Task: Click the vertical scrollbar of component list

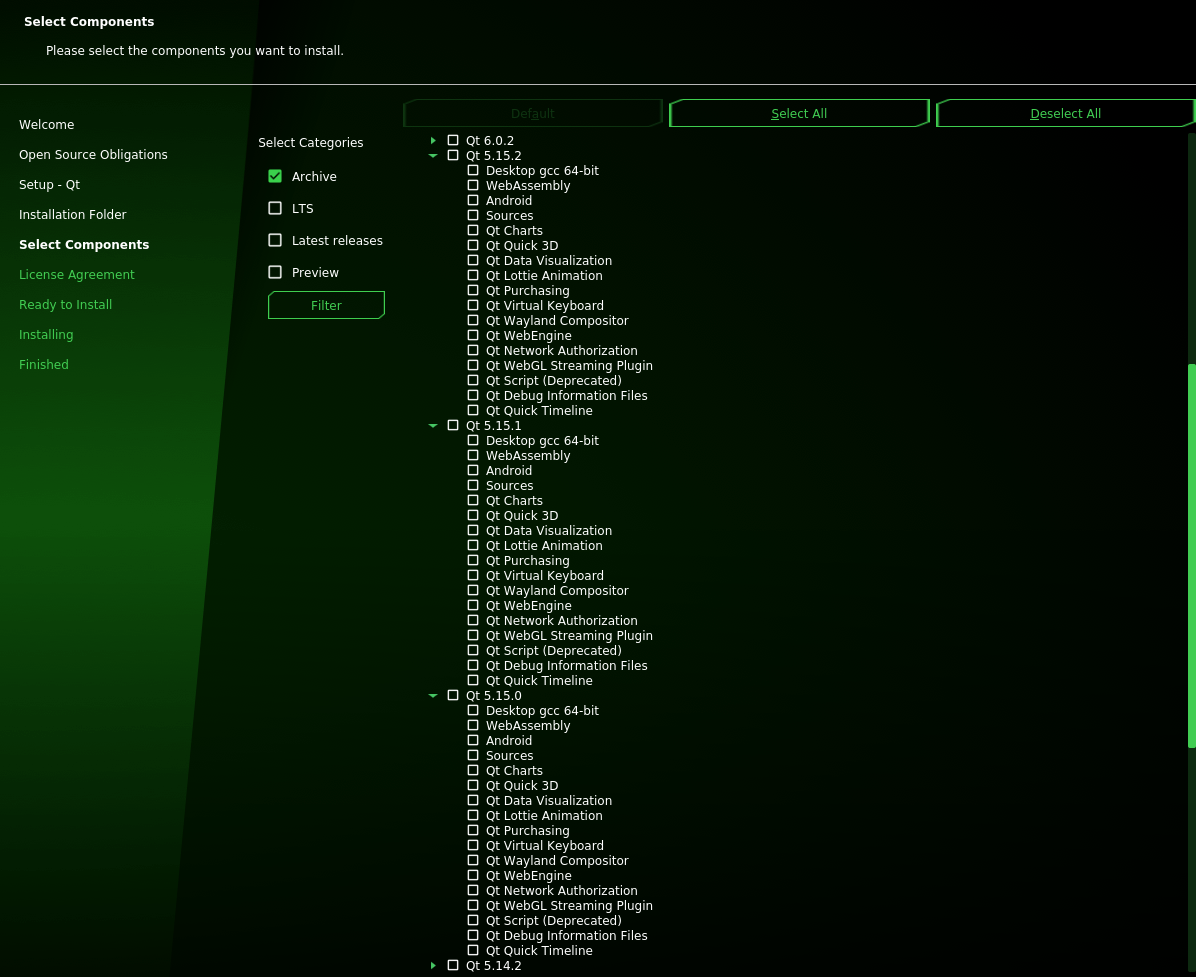Action: point(1191,555)
